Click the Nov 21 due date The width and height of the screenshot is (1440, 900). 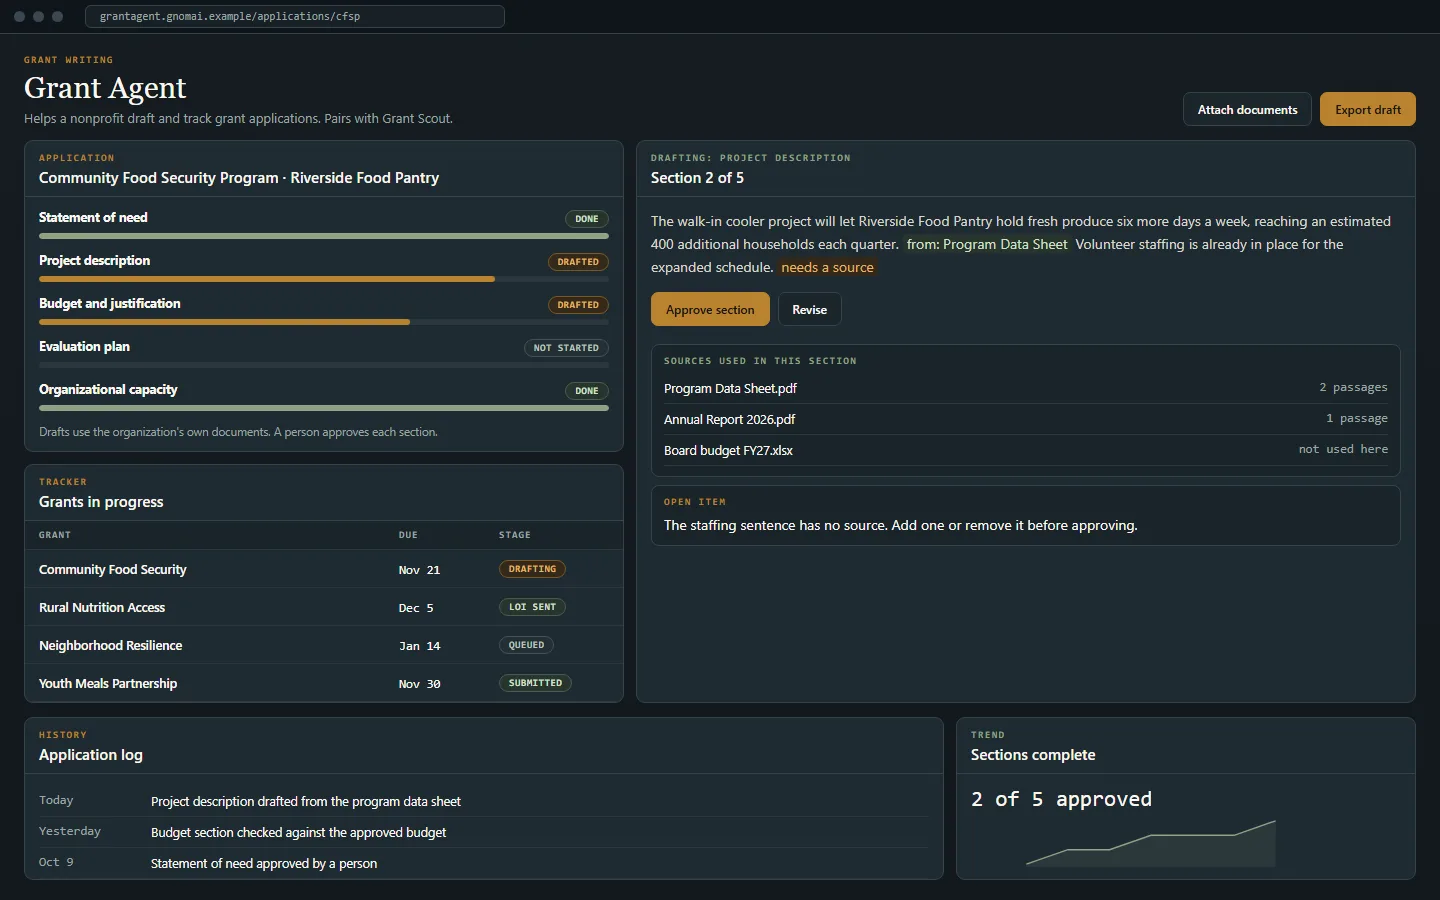(x=419, y=570)
